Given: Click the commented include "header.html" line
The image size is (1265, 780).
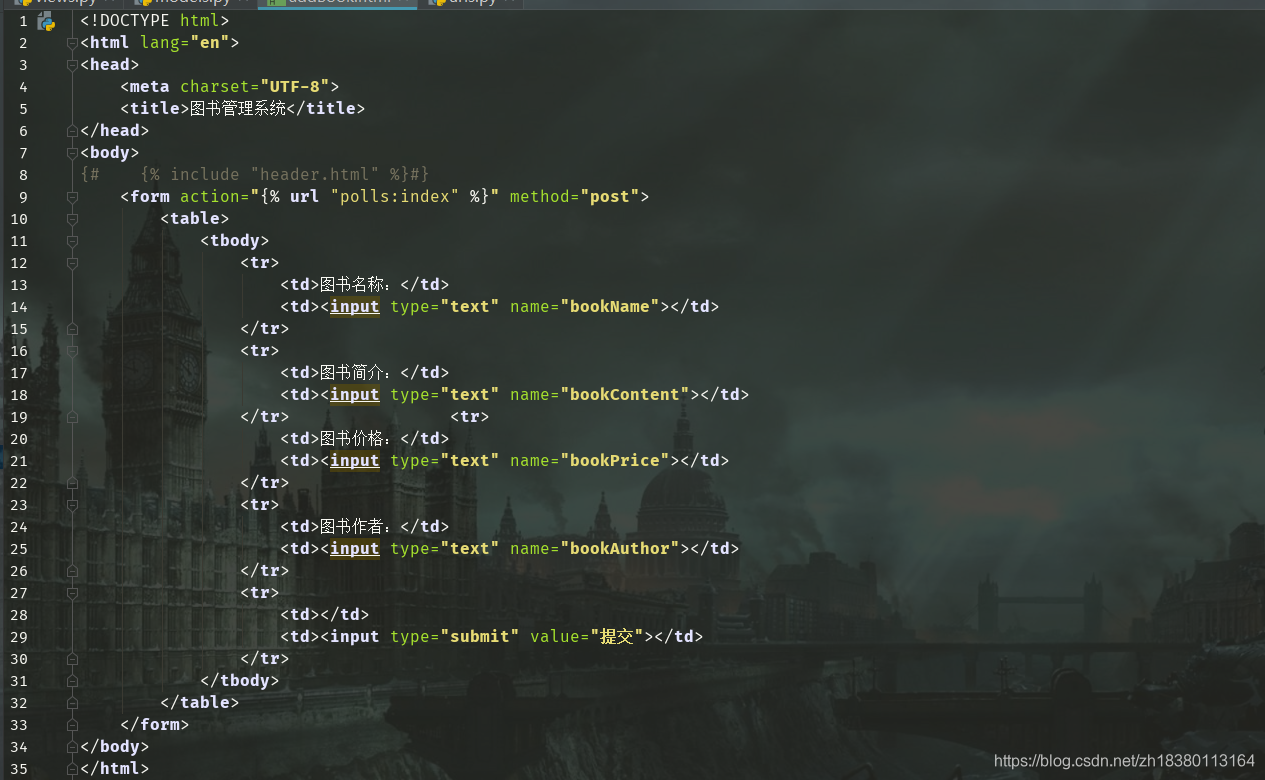Looking at the screenshot, I should coord(255,175).
